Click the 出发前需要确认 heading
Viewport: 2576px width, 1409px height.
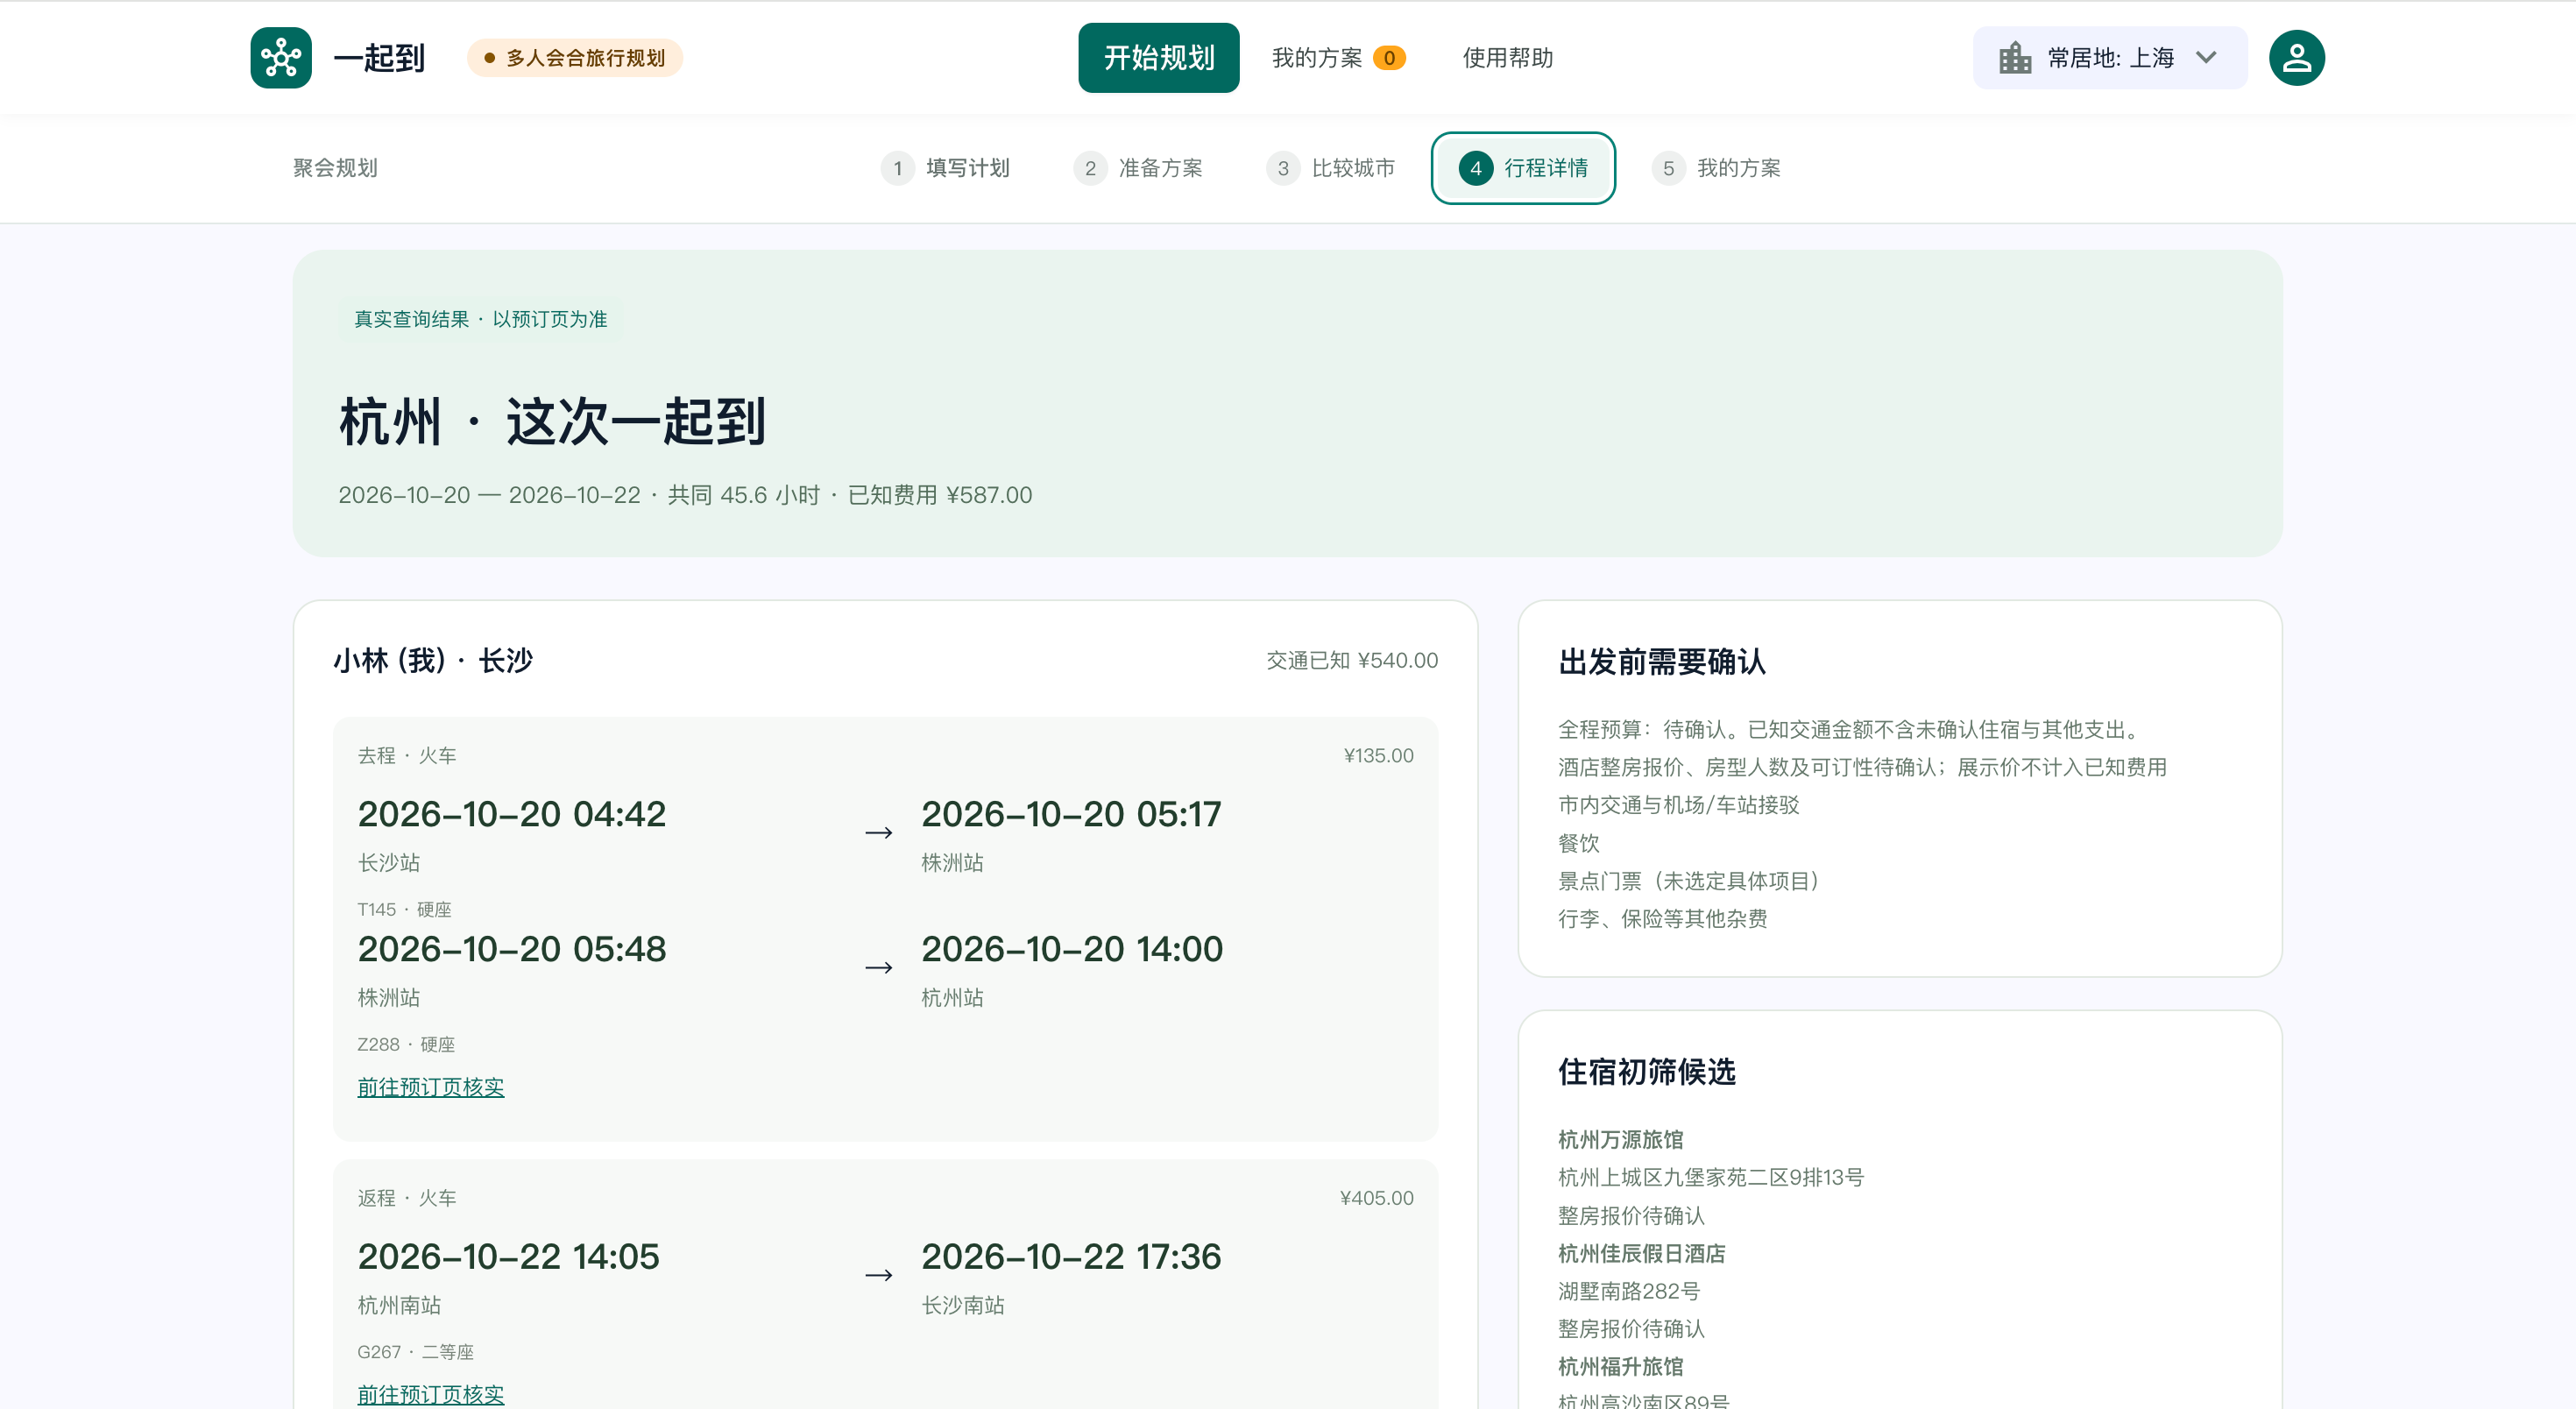[x=1662, y=661]
